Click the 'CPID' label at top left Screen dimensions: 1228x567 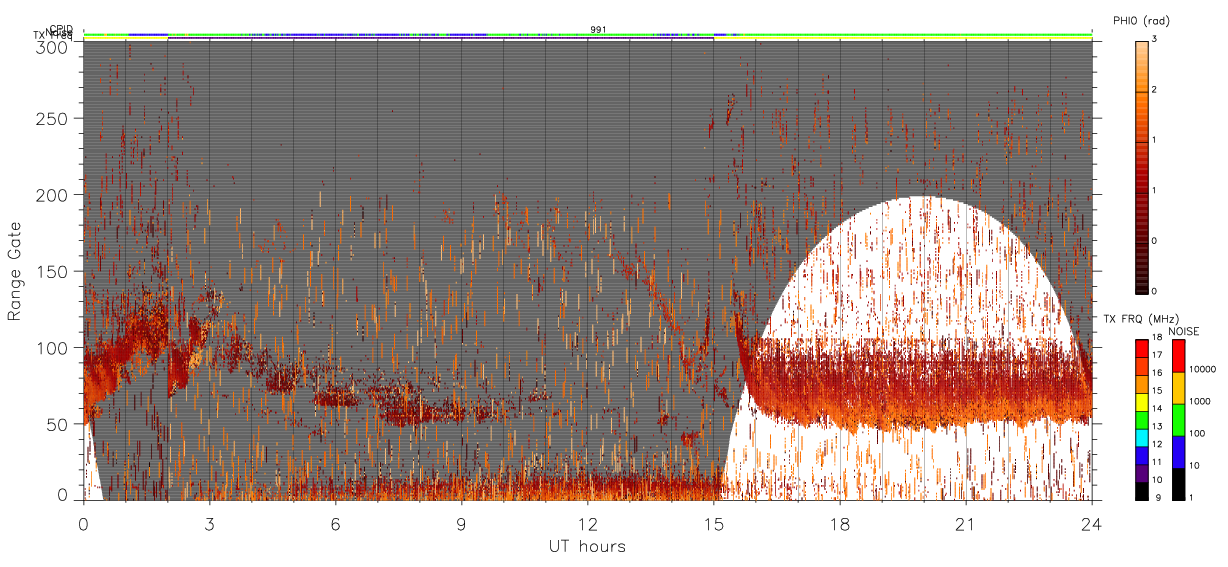point(61,30)
